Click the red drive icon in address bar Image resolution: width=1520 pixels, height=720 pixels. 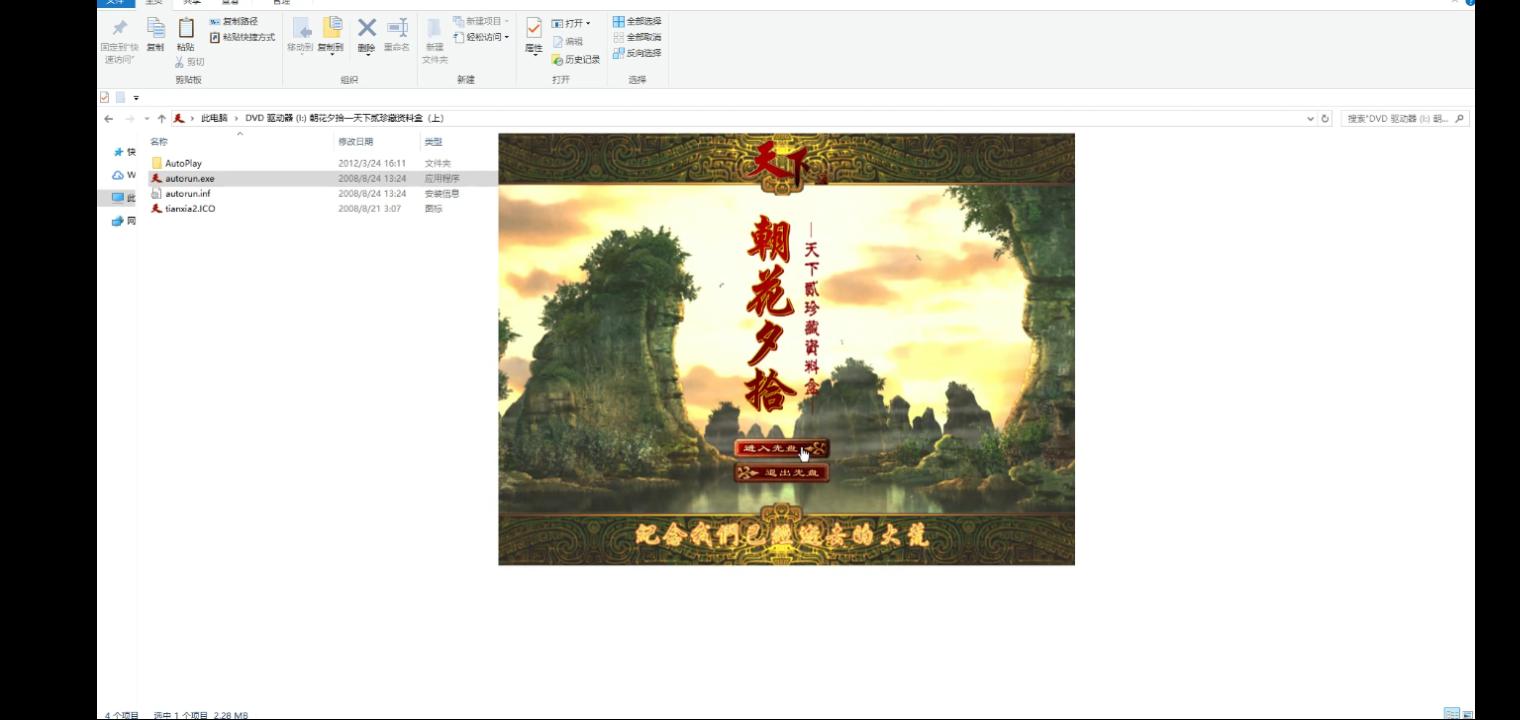[179, 118]
